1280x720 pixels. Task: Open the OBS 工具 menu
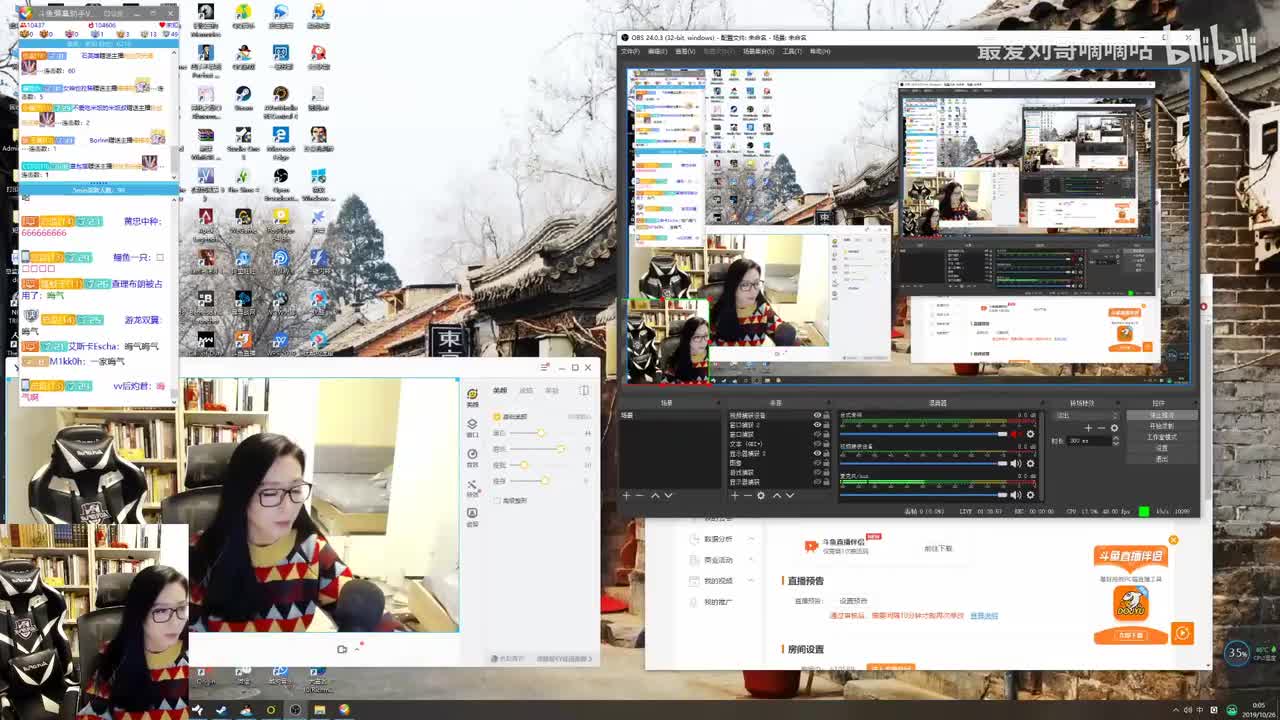click(x=792, y=51)
